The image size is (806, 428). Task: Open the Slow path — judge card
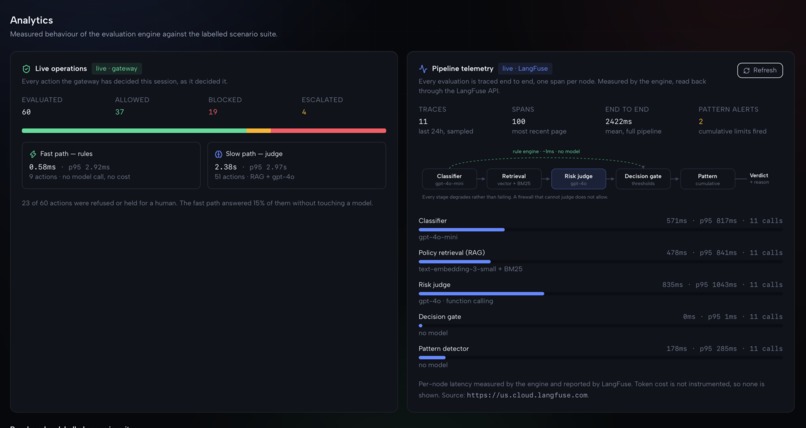coord(297,165)
